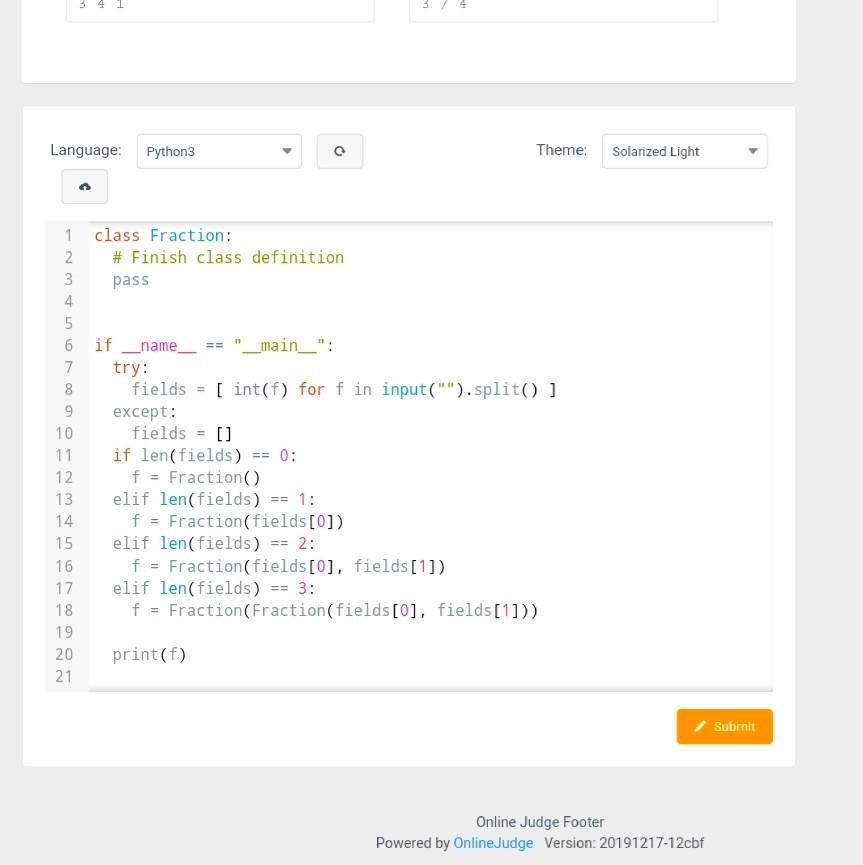The width and height of the screenshot is (863, 865).
Task: Click the arrow on the Language selector
Action: click(x=287, y=151)
